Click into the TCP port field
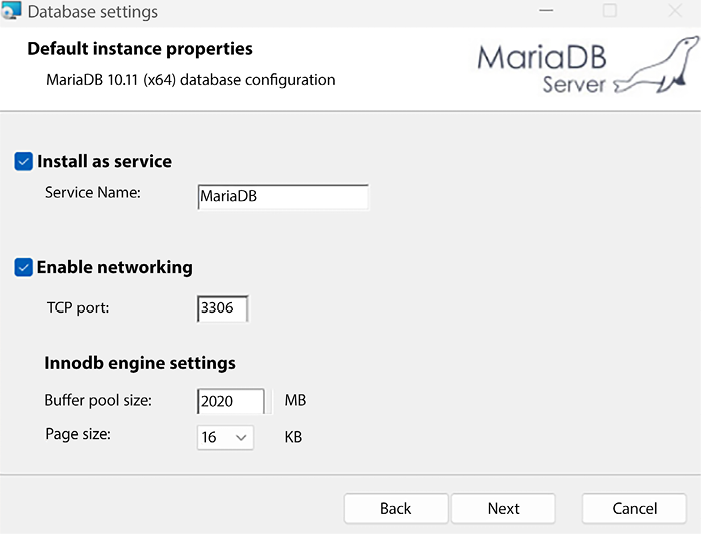 pyautogui.click(x=222, y=309)
